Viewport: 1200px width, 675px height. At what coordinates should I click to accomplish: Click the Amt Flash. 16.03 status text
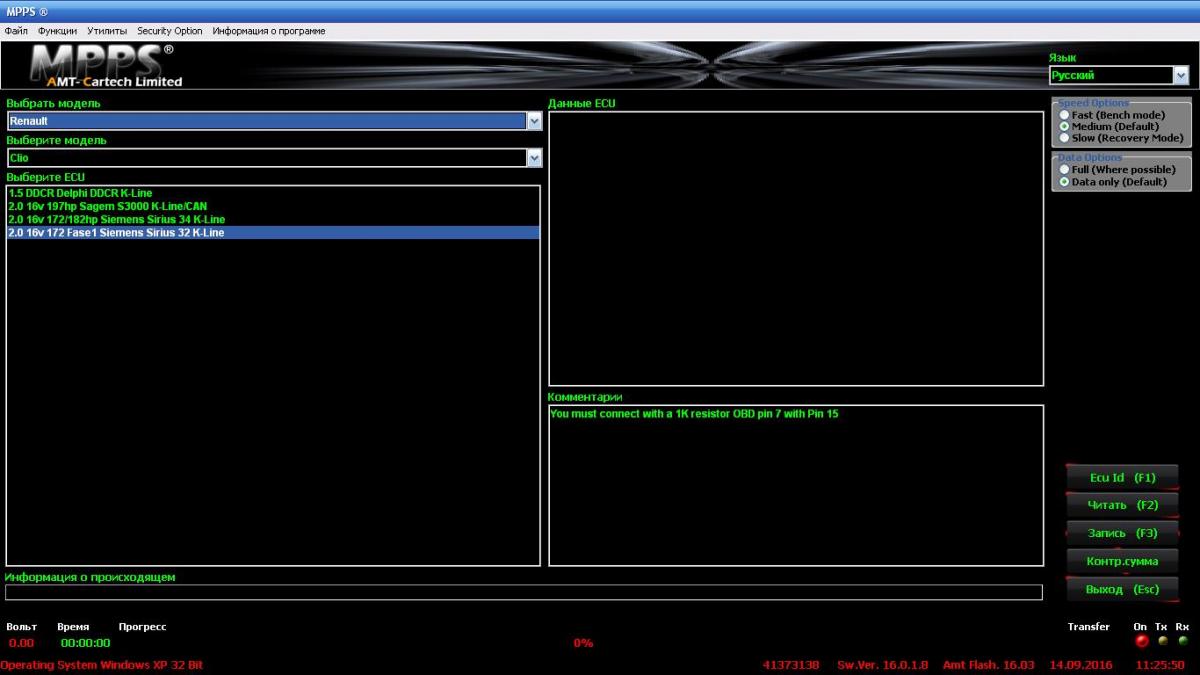click(x=988, y=664)
